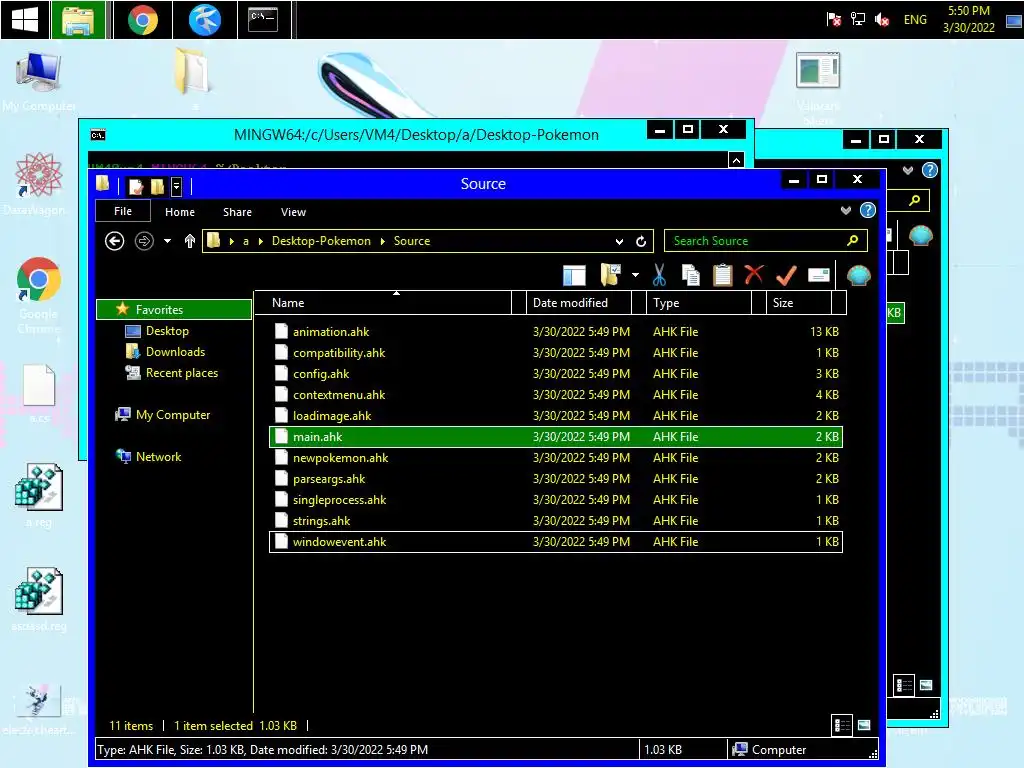Open Downloads in the navigation pane
This screenshot has height=768, width=1024.
point(175,352)
